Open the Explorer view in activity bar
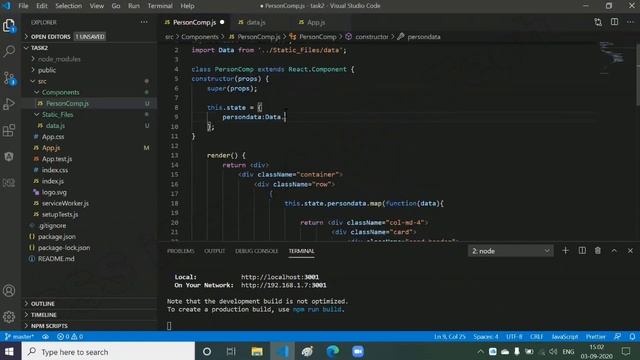The width and height of the screenshot is (640, 360). [9, 26]
